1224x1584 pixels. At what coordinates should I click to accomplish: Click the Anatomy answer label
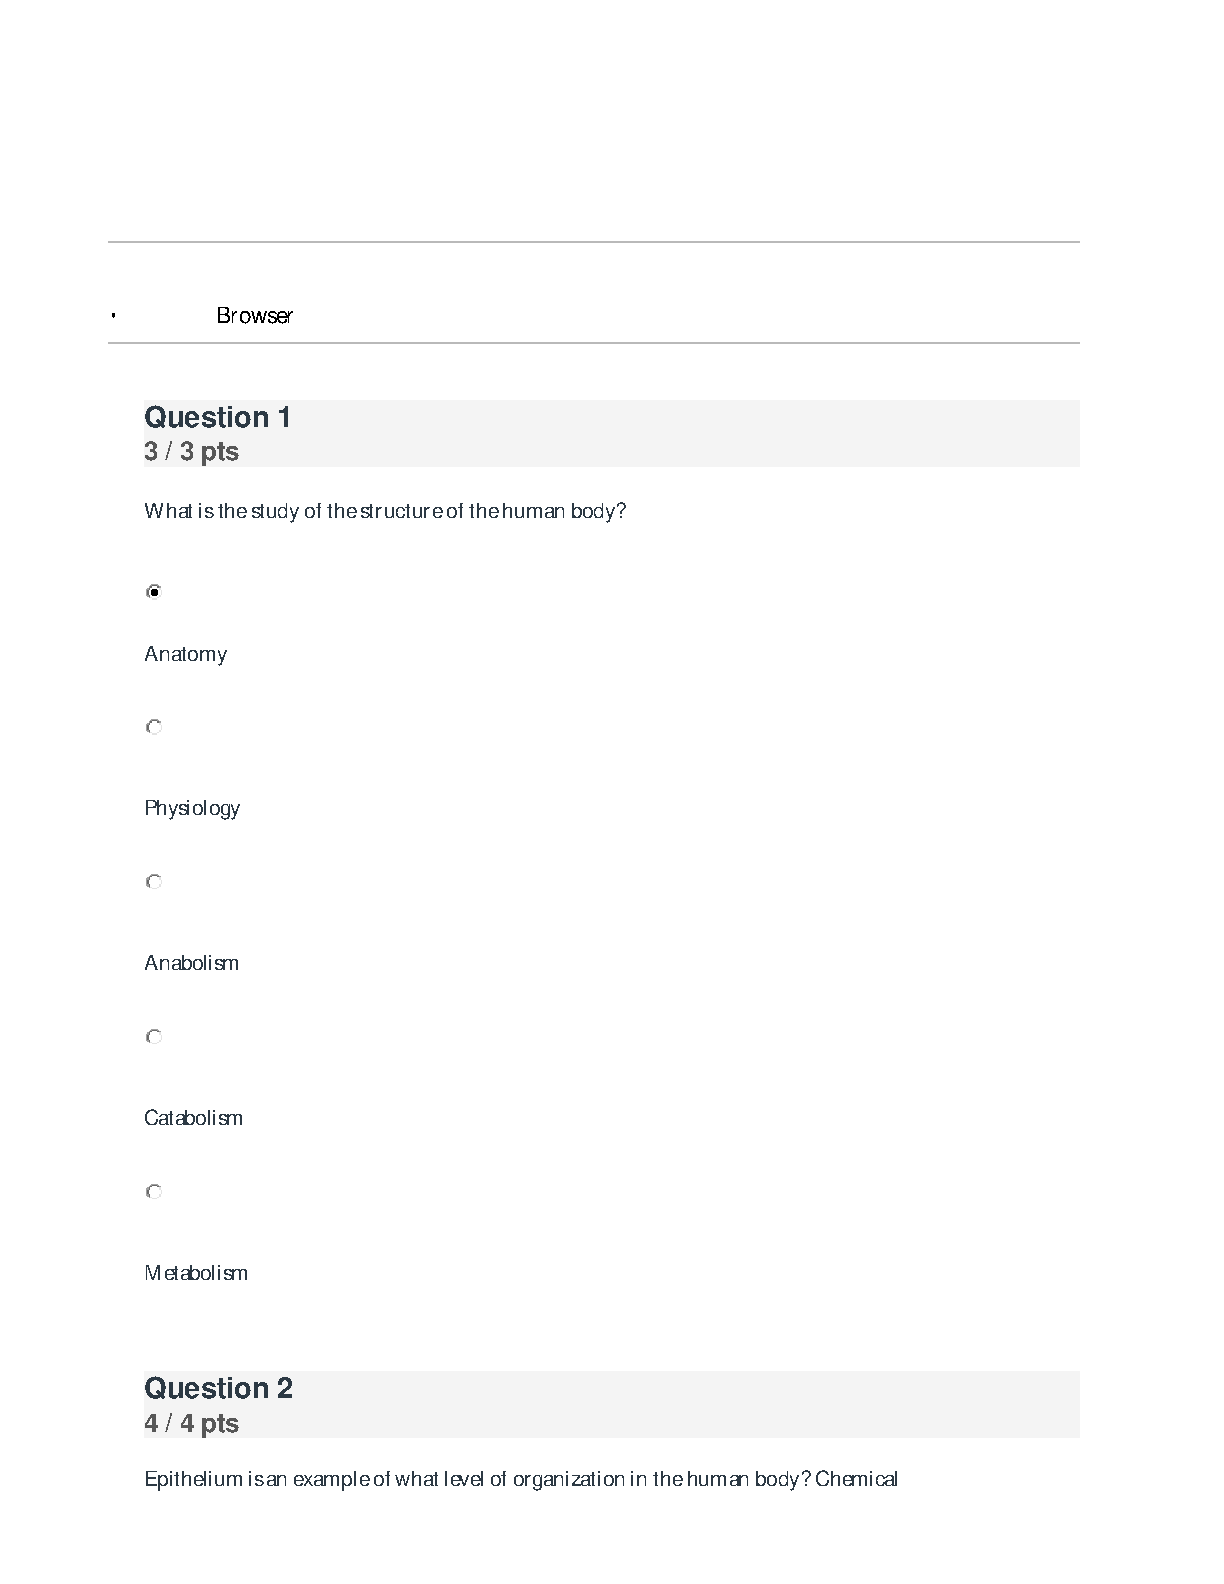click(x=186, y=654)
